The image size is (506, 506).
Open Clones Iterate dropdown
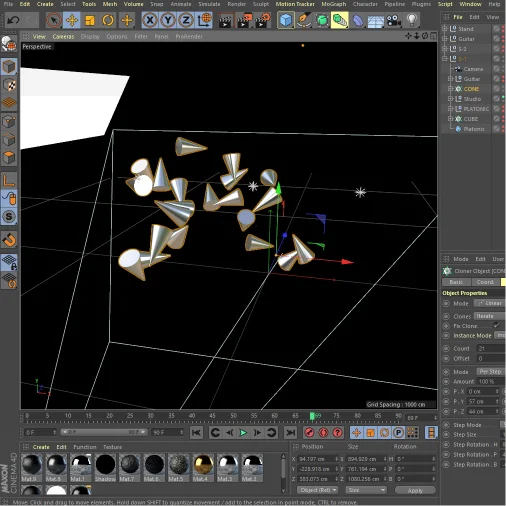(x=490, y=316)
